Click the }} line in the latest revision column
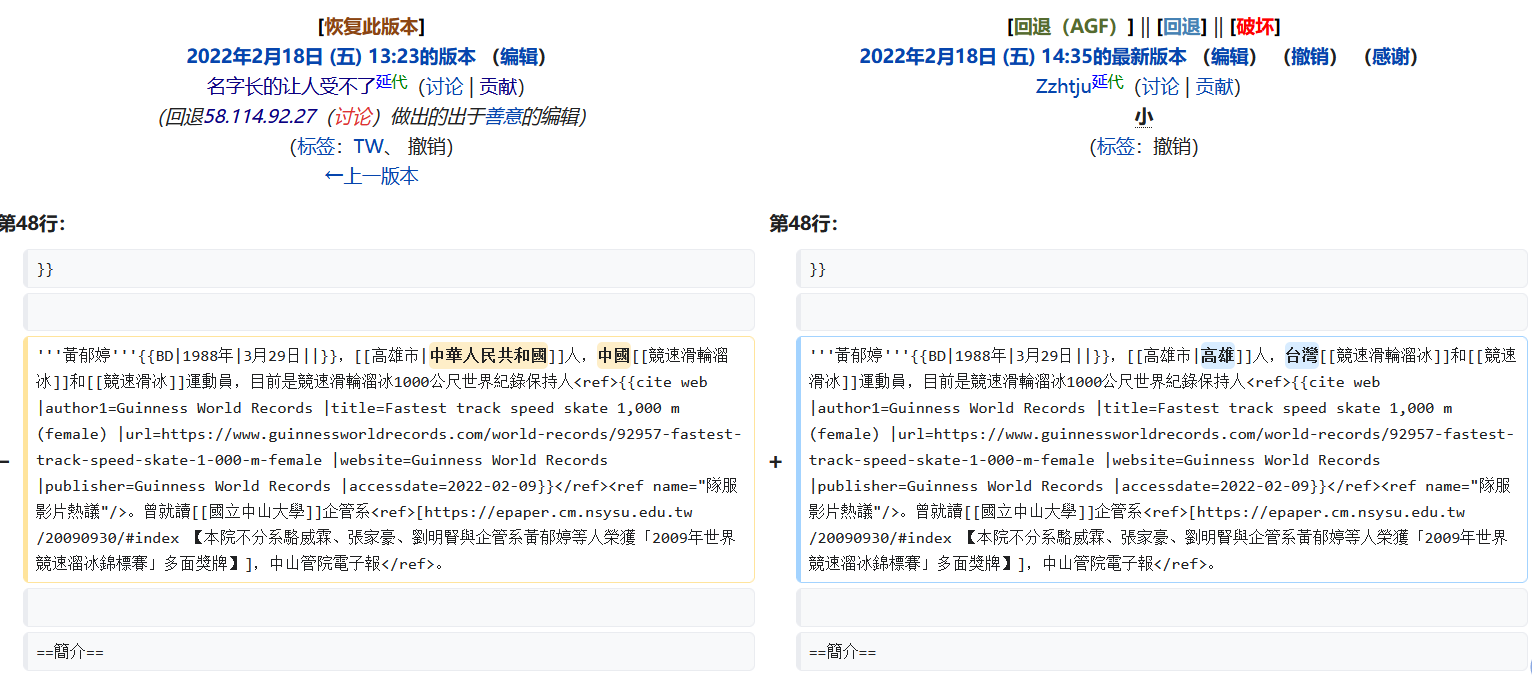Viewport: 1532px width, 675px height. coord(1162,269)
